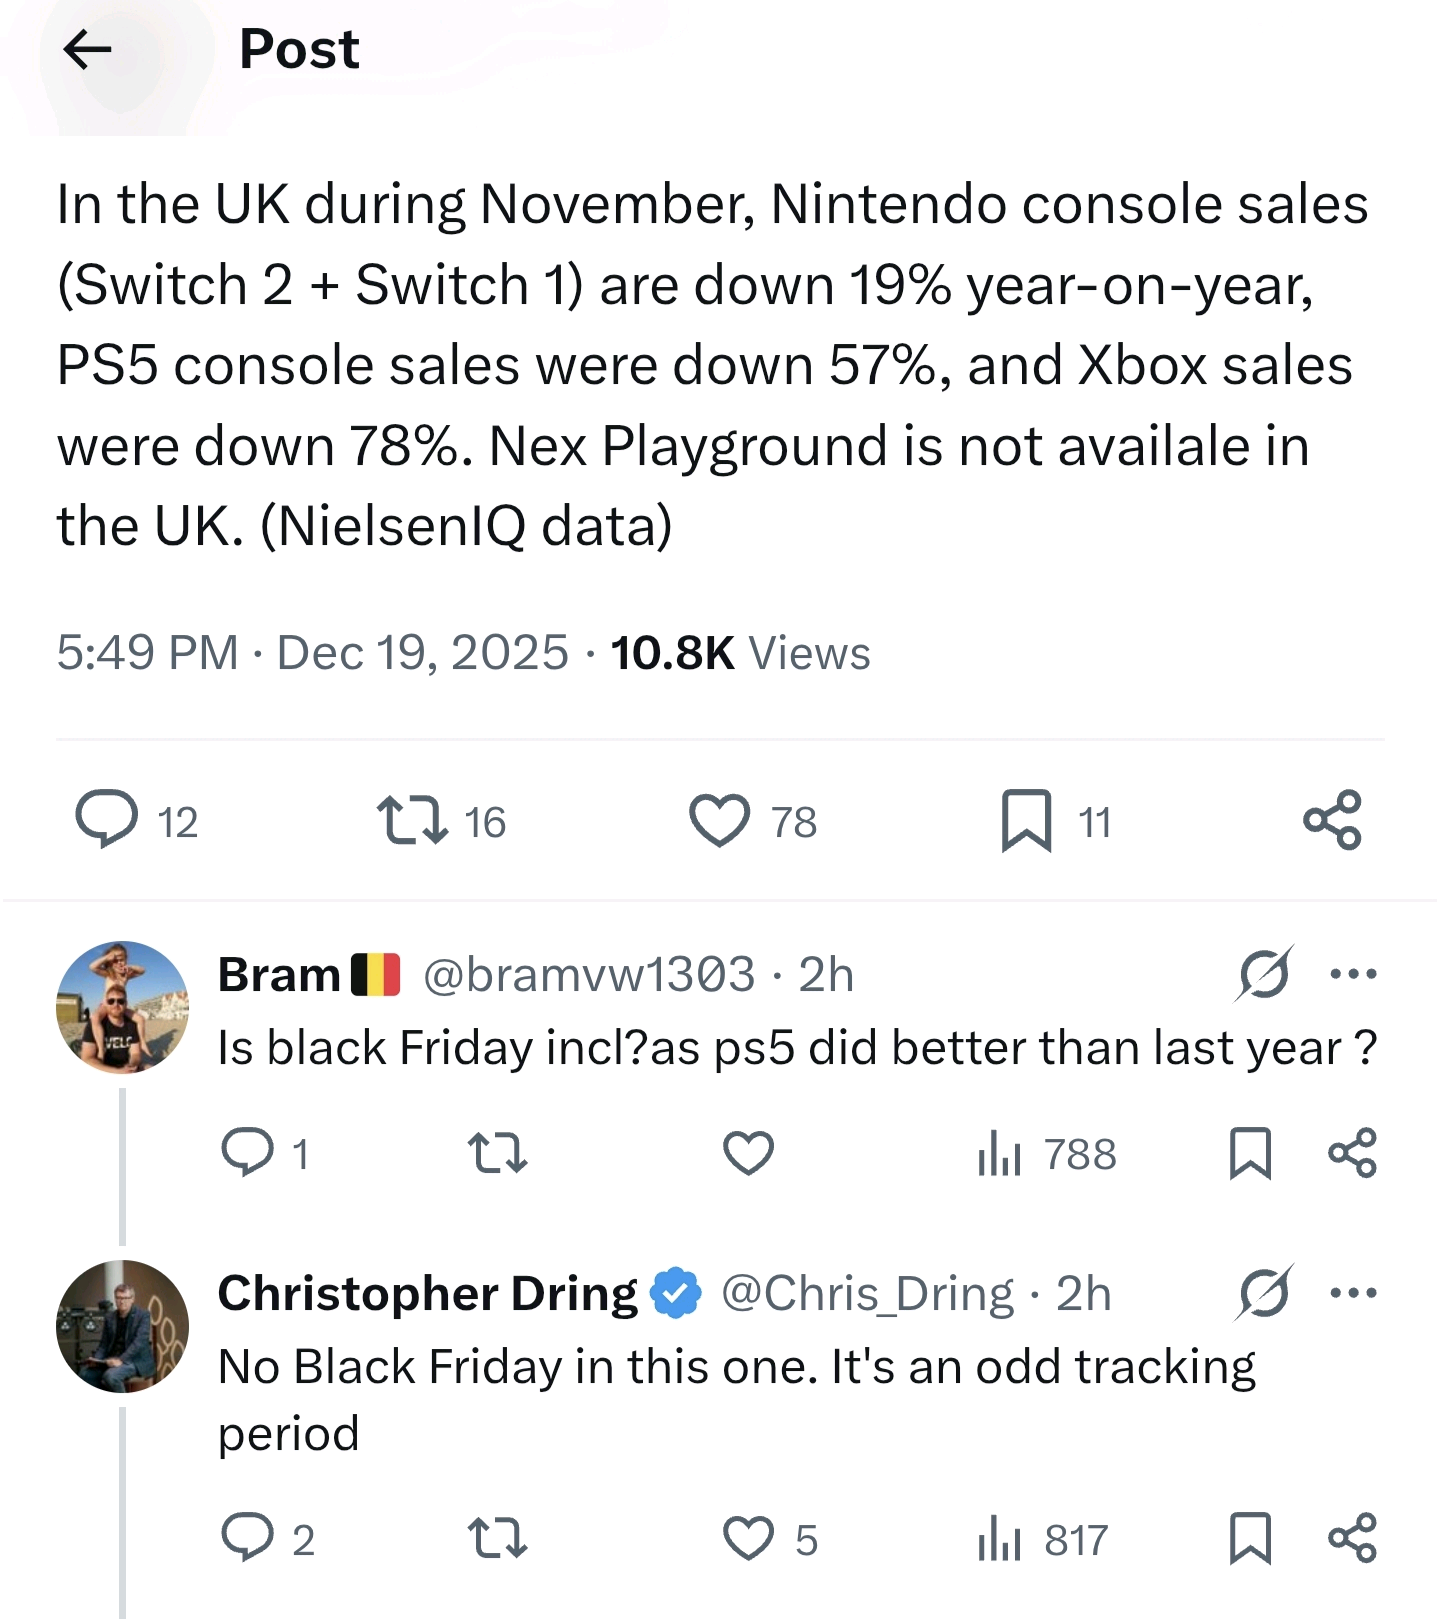
Task: Open the @bramvw1303 profile link
Action: click(588, 974)
